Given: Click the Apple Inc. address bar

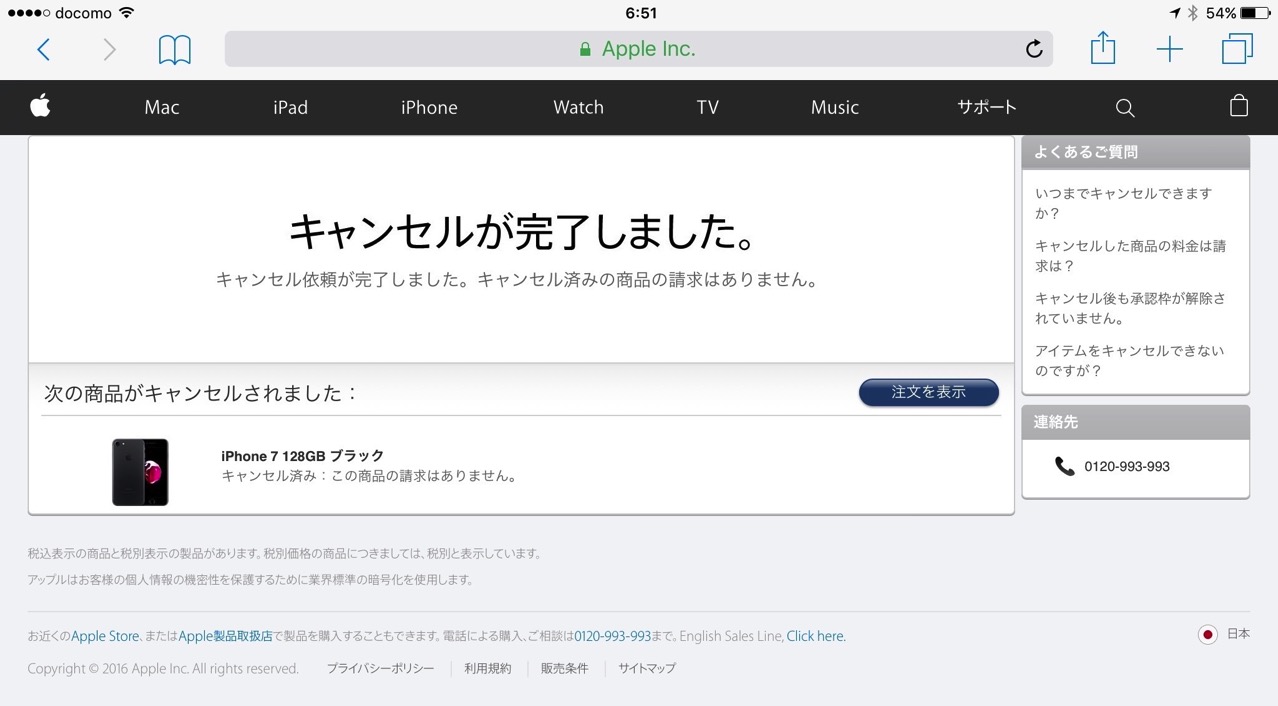Looking at the screenshot, I should click(638, 49).
